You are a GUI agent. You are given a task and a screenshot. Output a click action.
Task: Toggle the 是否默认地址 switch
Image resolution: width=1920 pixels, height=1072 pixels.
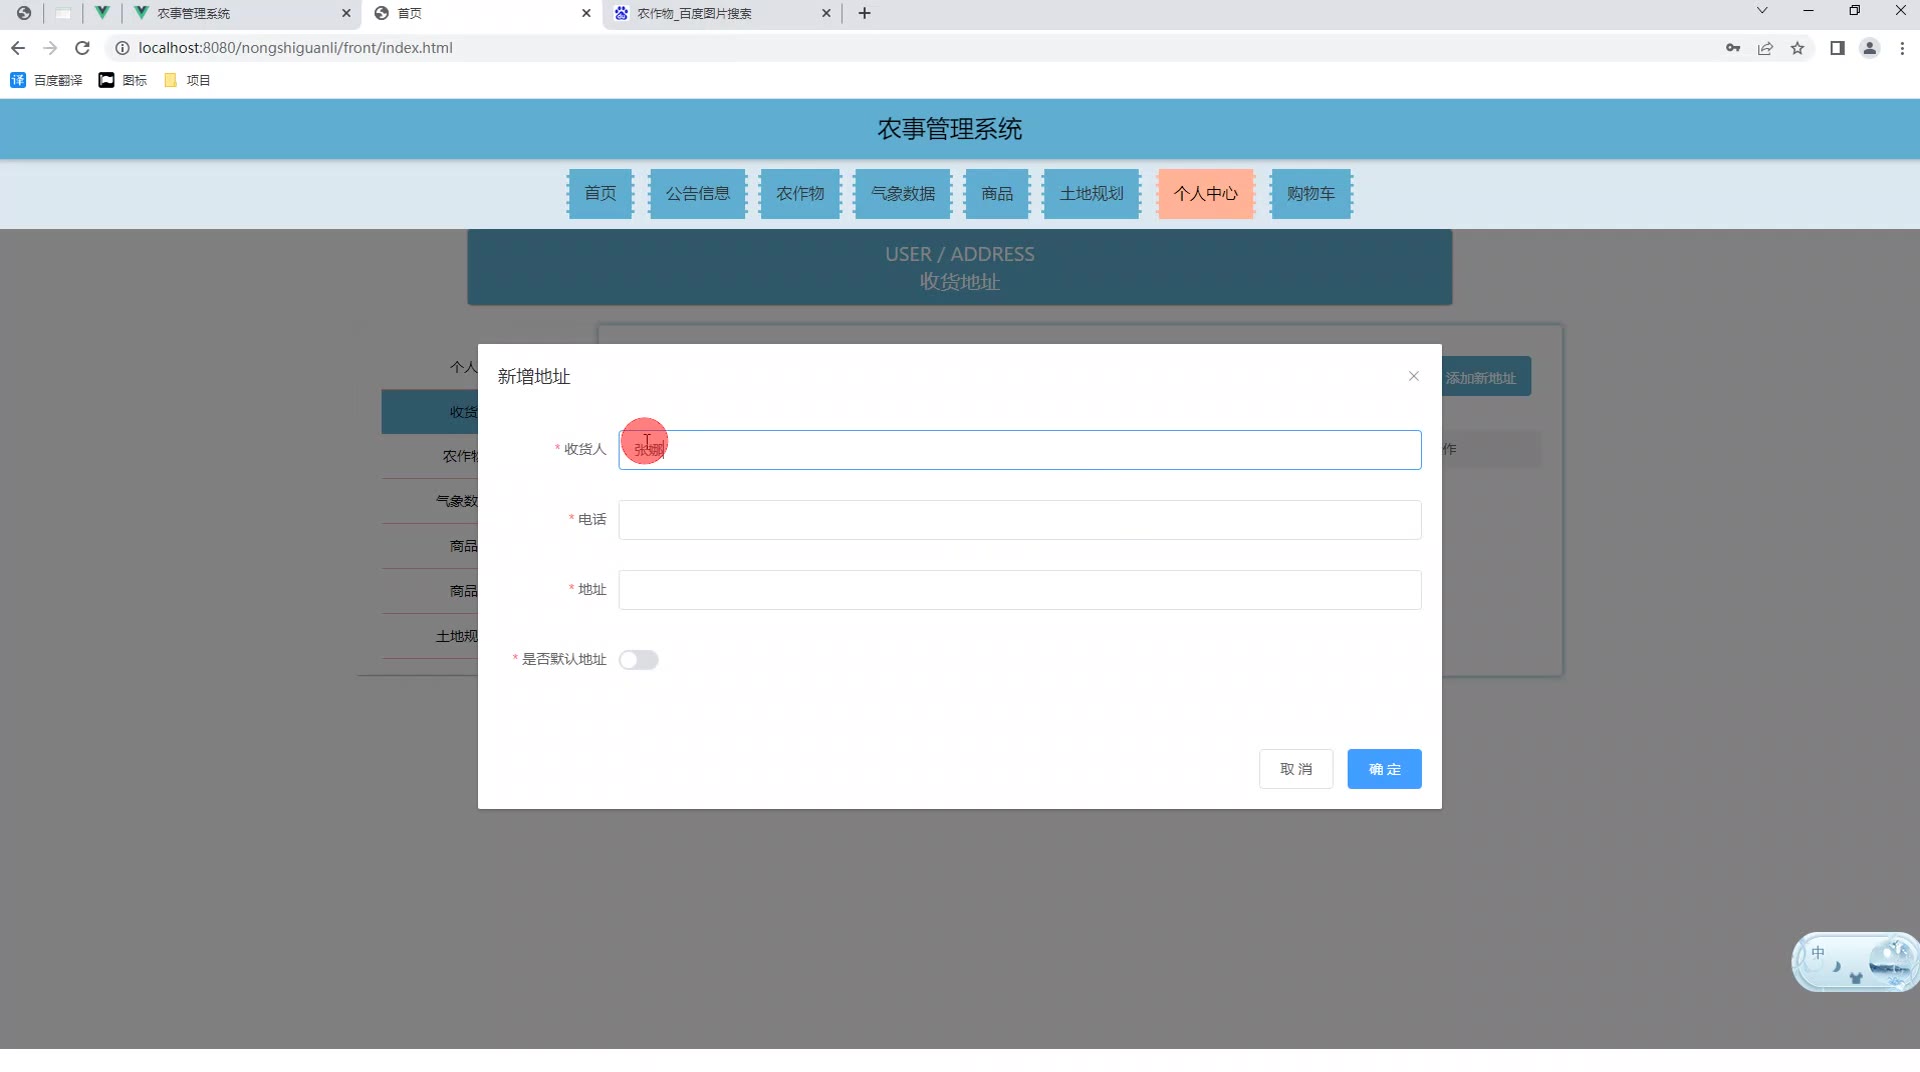tap(638, 660)
